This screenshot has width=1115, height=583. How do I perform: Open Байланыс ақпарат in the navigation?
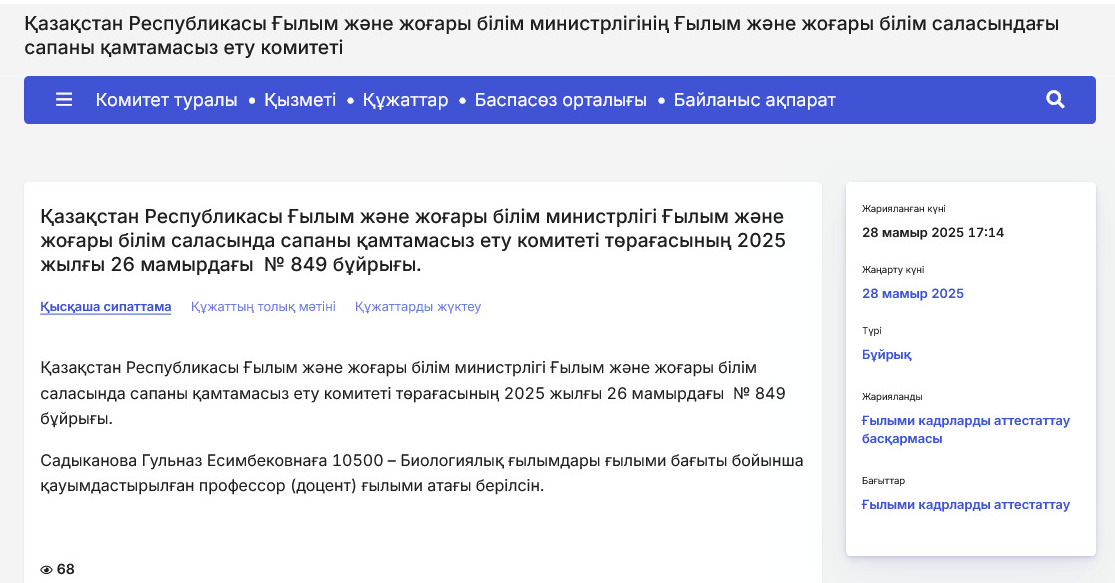coord(754,100)
